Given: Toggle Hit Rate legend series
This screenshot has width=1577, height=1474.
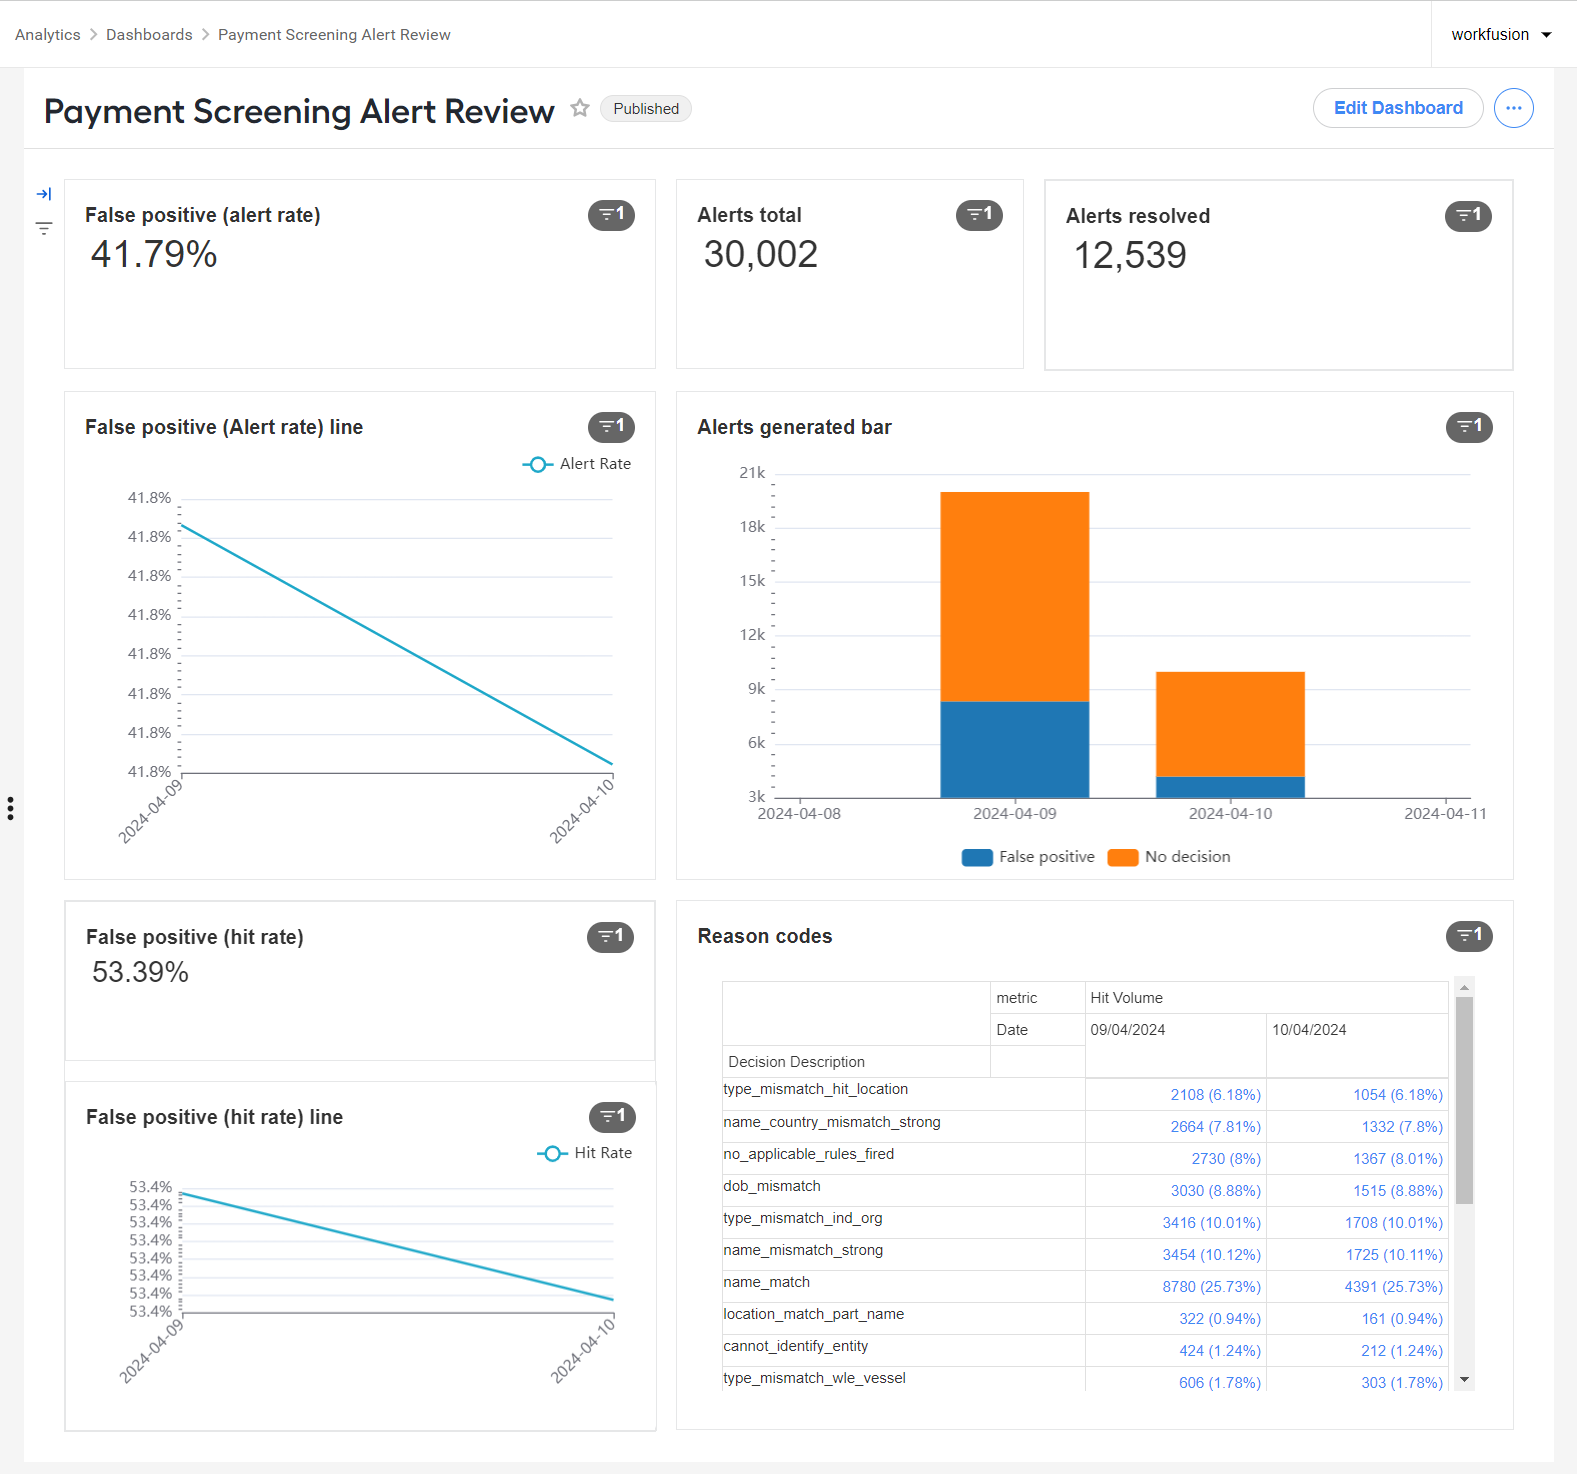Looking at the screenshot, I should pyautogui.click(x=585, y=1153).
